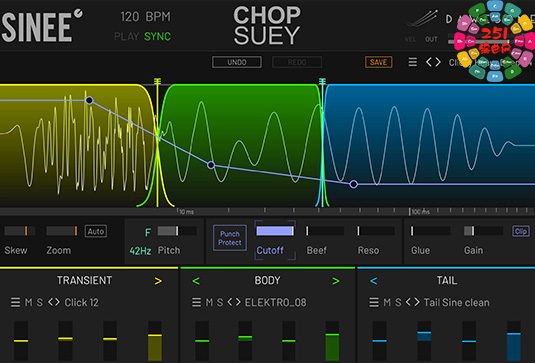Click the Reso slider
This screenshot has width=535, height=363.
pyautogui.click(x=376, y=231)
